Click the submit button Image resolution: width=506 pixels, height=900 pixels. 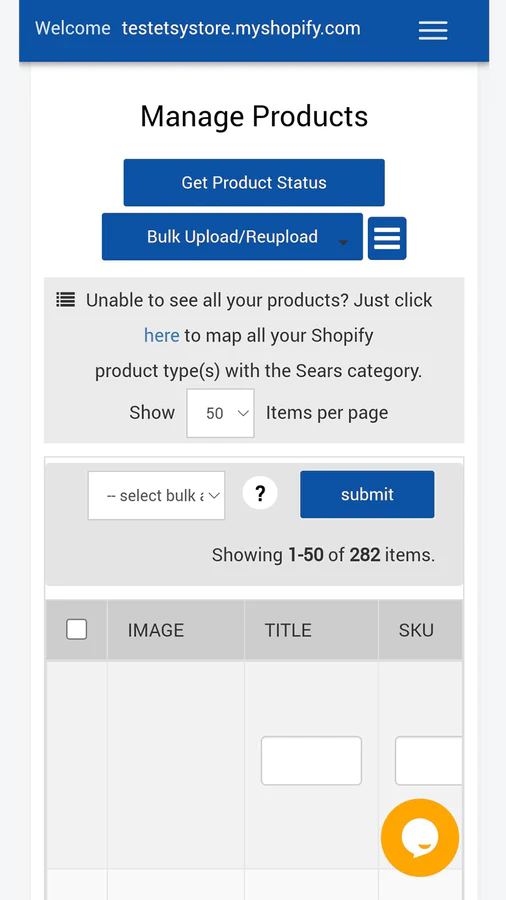pos(367,494)
